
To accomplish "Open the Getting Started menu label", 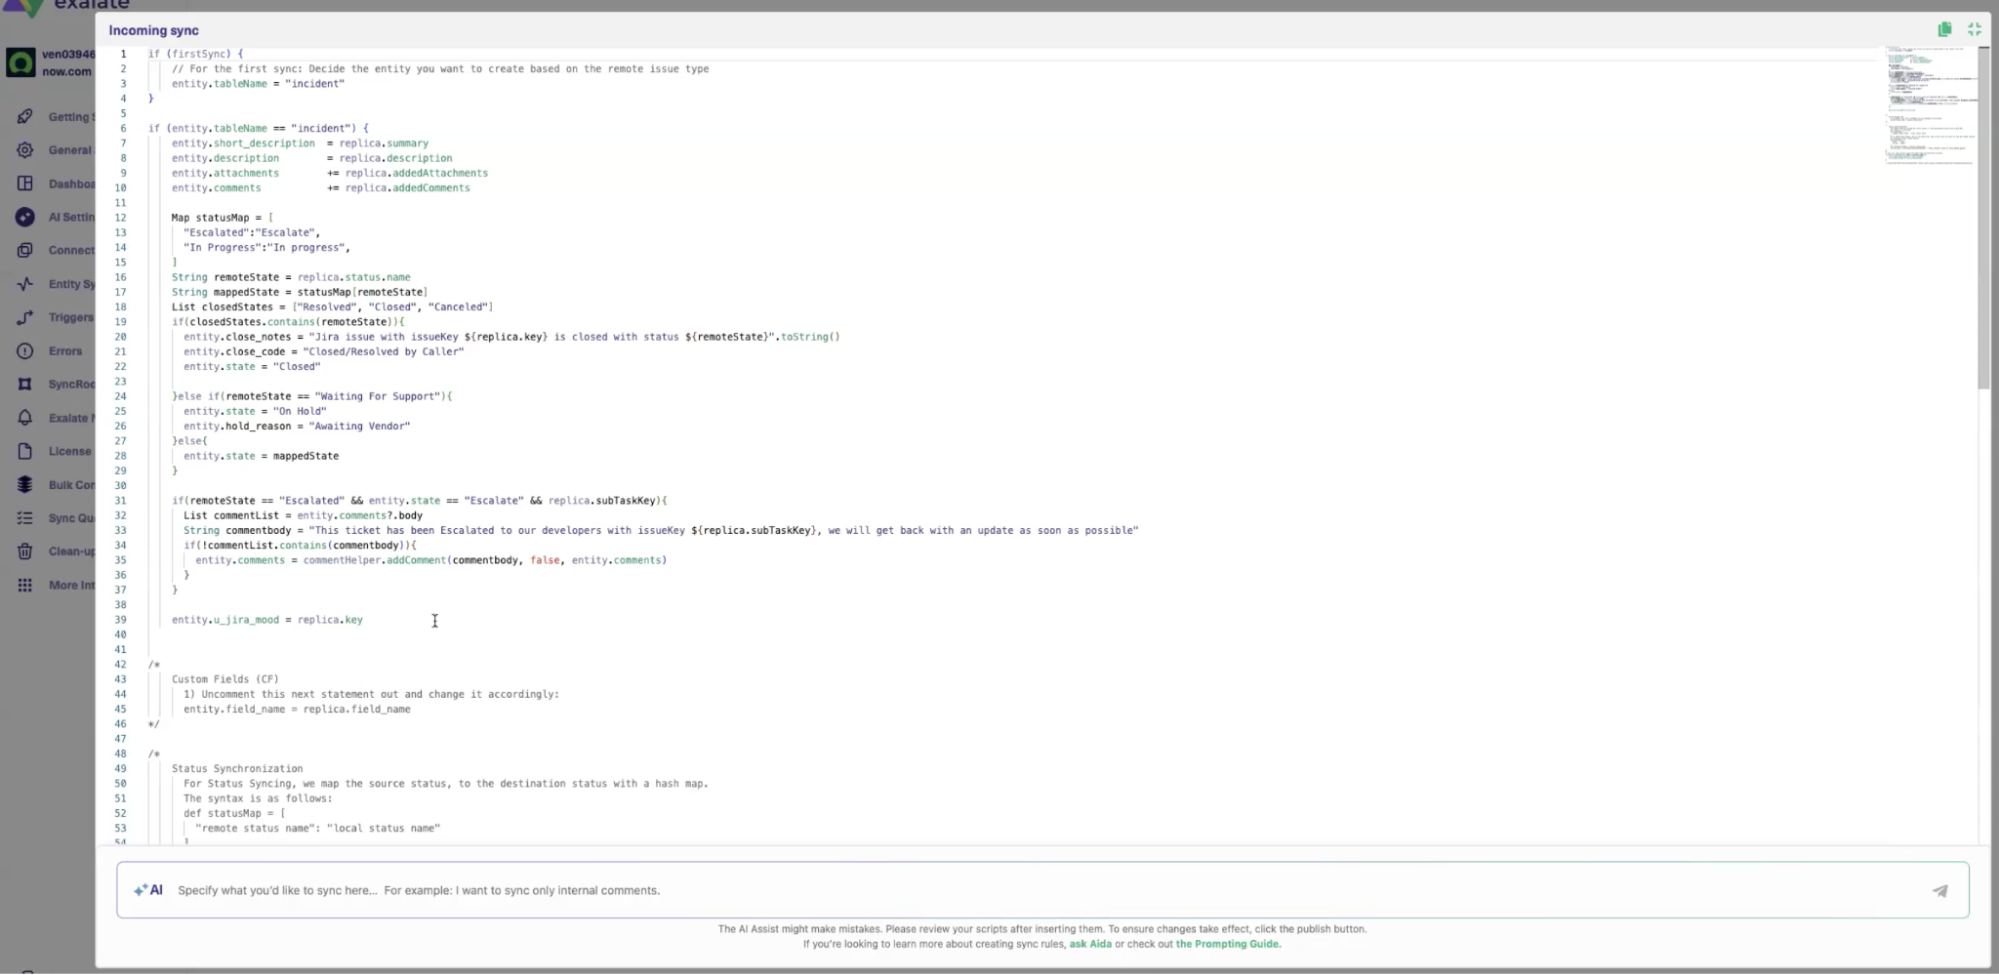I will click(x=72, y=117).
